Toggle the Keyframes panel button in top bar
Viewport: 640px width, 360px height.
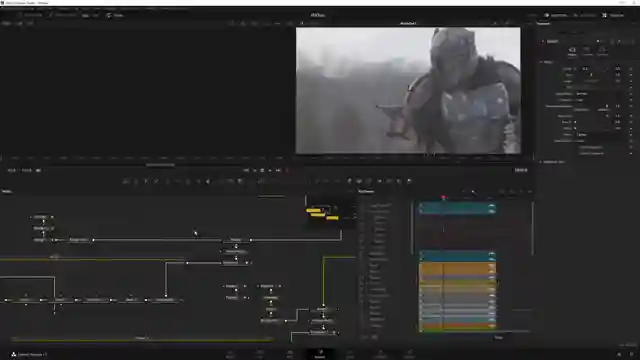coord(556,15)
